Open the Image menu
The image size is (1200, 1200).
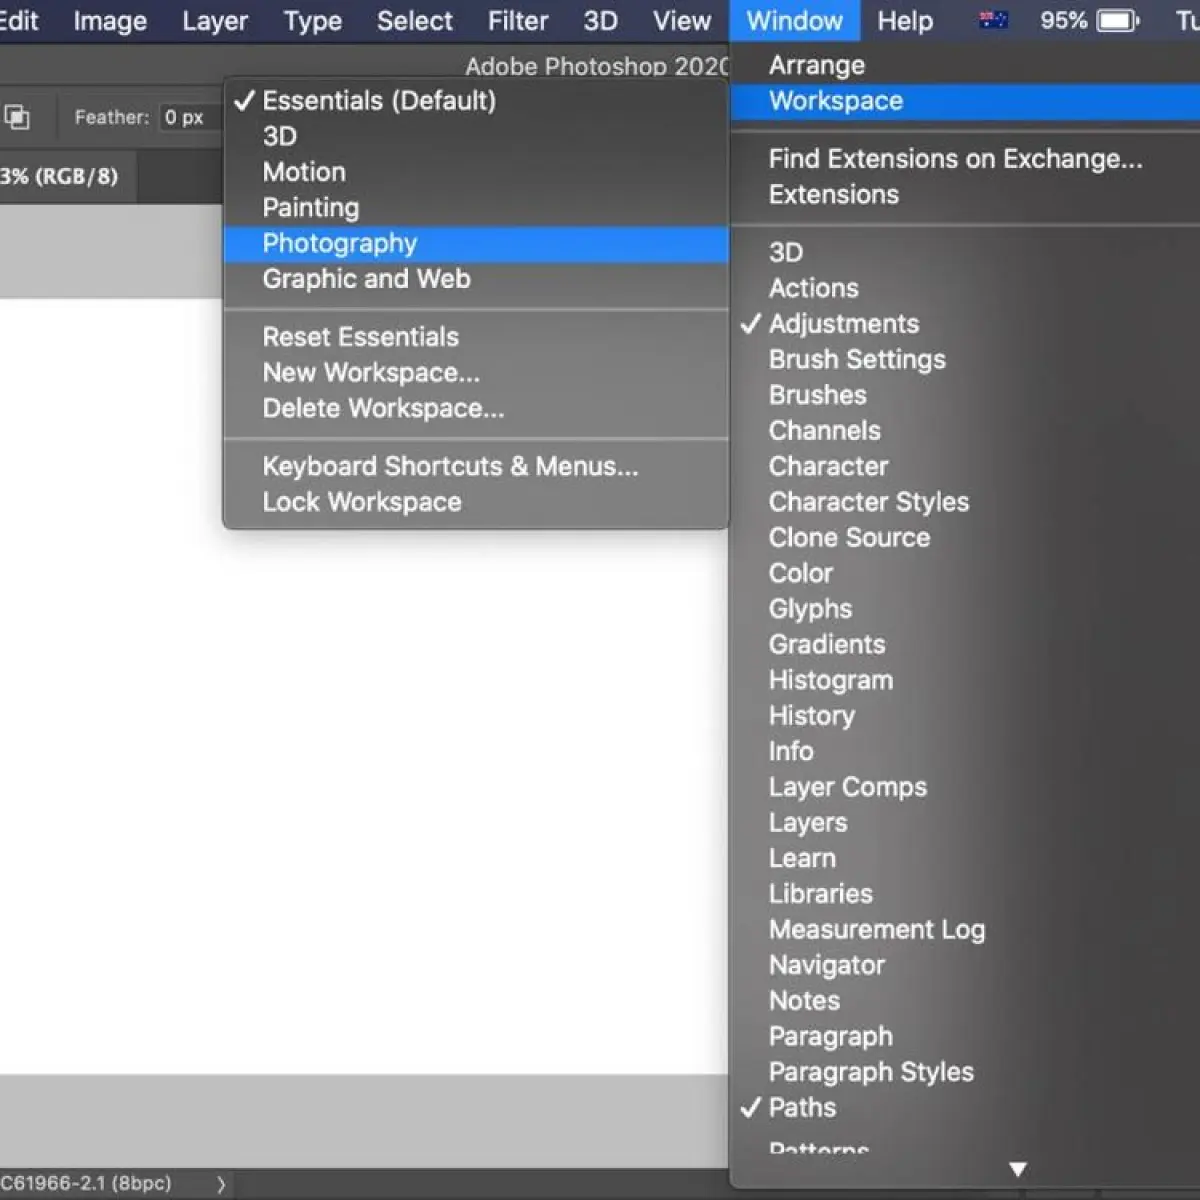(110, 21)
